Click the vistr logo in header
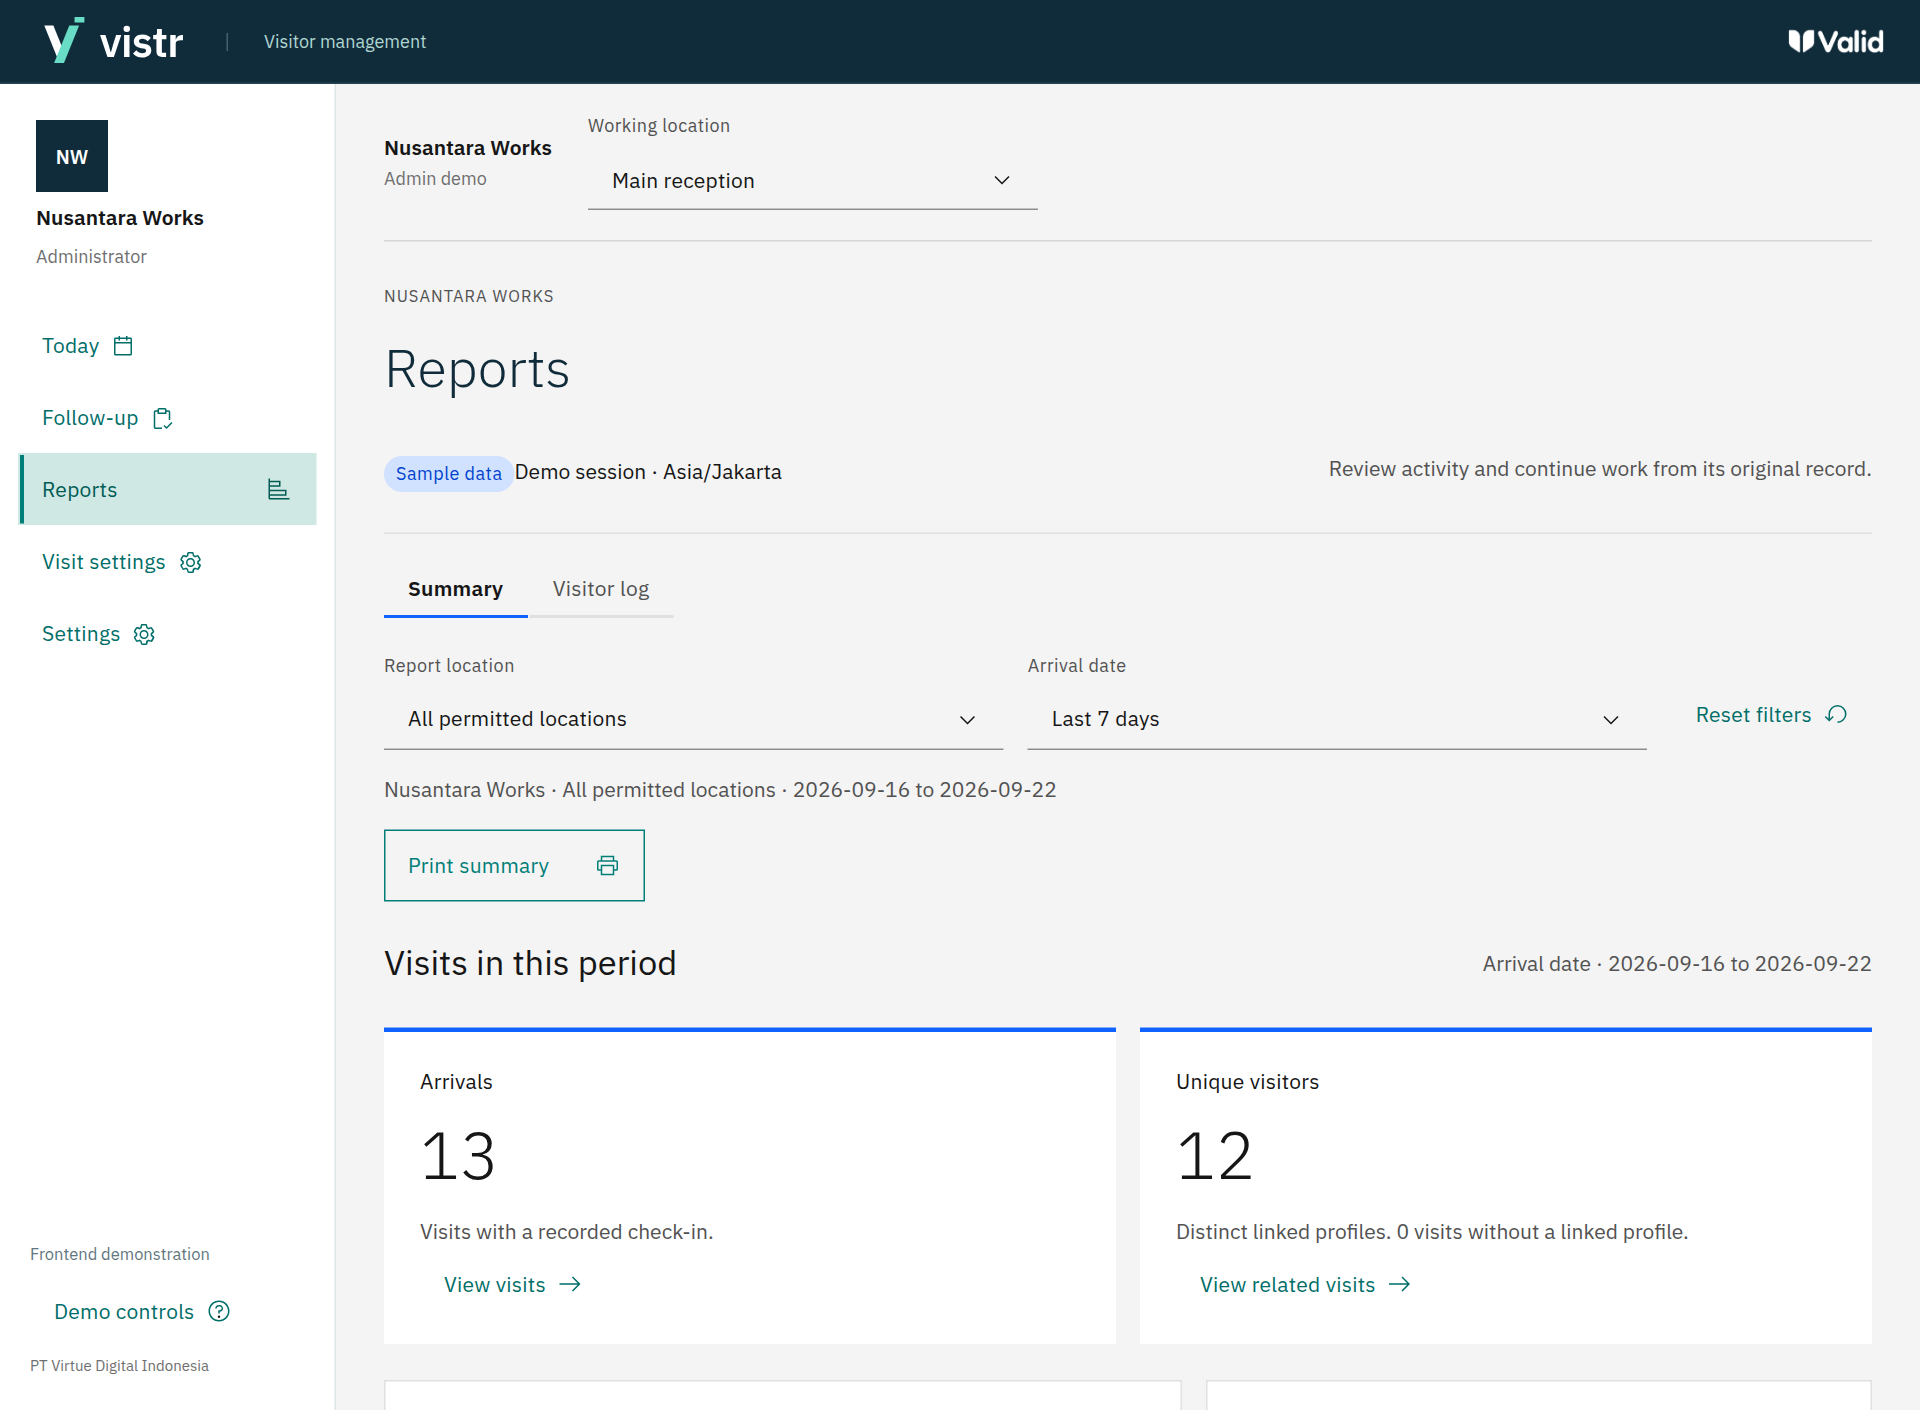Screen dimensions: 1920x1410 pos(114,41)
